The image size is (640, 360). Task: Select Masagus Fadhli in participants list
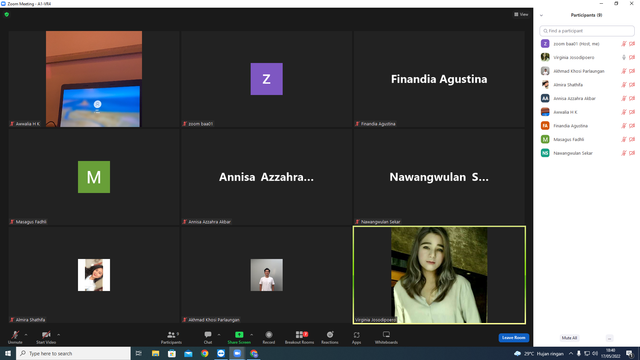tap(587, 139)
